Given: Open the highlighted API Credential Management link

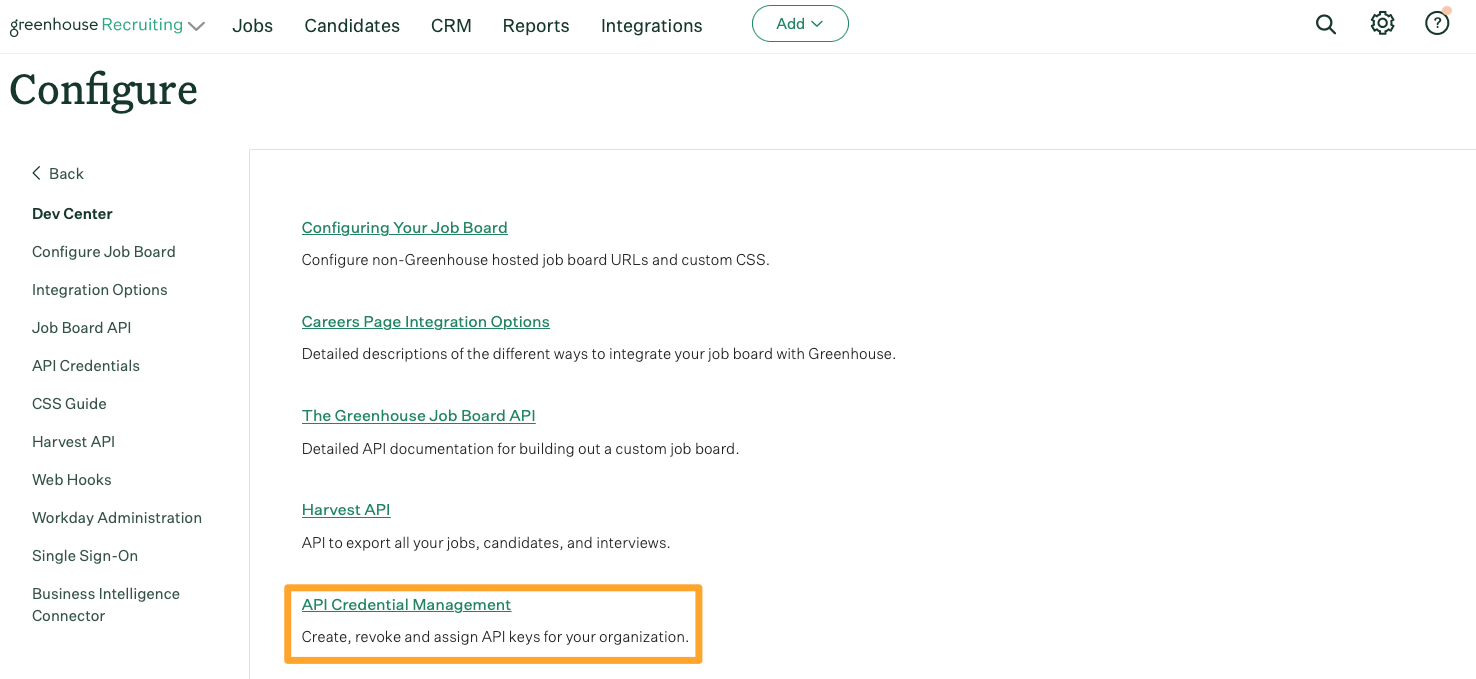Looking at the screenshot, I should [x=406, y=604].
